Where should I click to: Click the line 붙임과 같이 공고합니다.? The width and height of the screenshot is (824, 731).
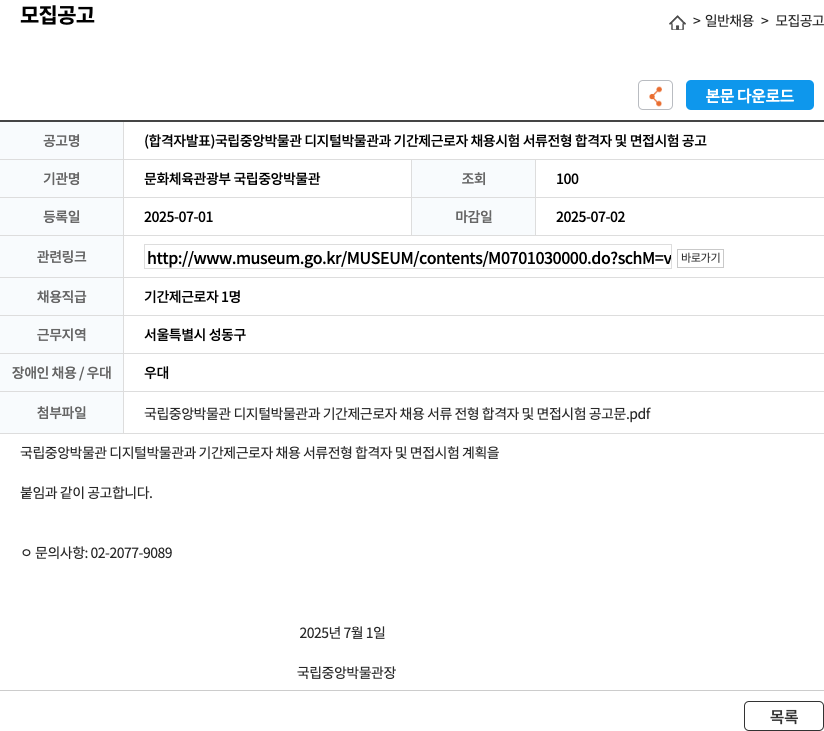tap(86, 492)
